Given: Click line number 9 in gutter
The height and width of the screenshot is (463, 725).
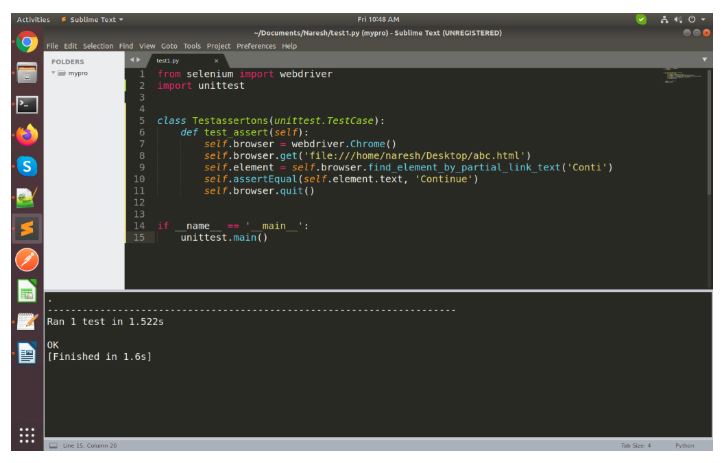Looking at the screenshot, I should click(x=142, y=167).
